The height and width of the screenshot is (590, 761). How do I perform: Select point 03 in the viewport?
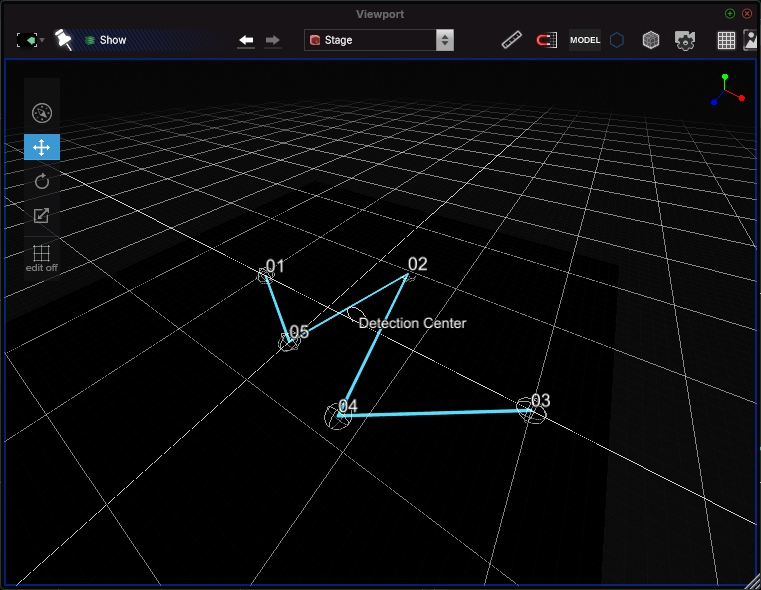tap(531, 410)
